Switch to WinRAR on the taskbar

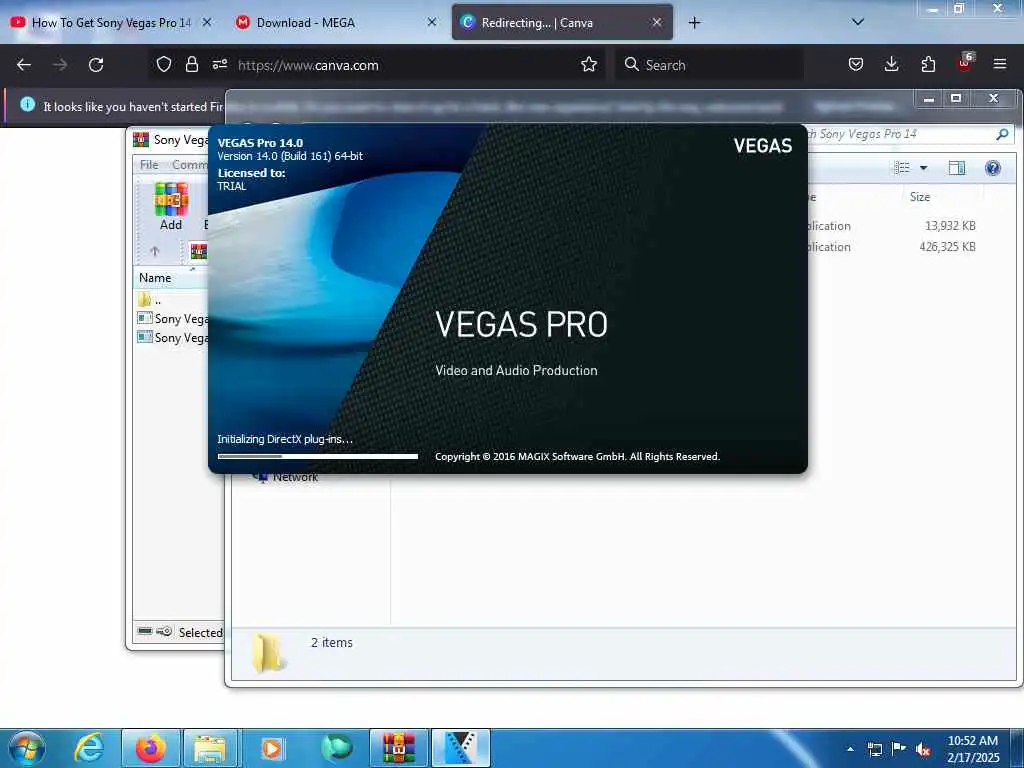click(x=398, y=748)
